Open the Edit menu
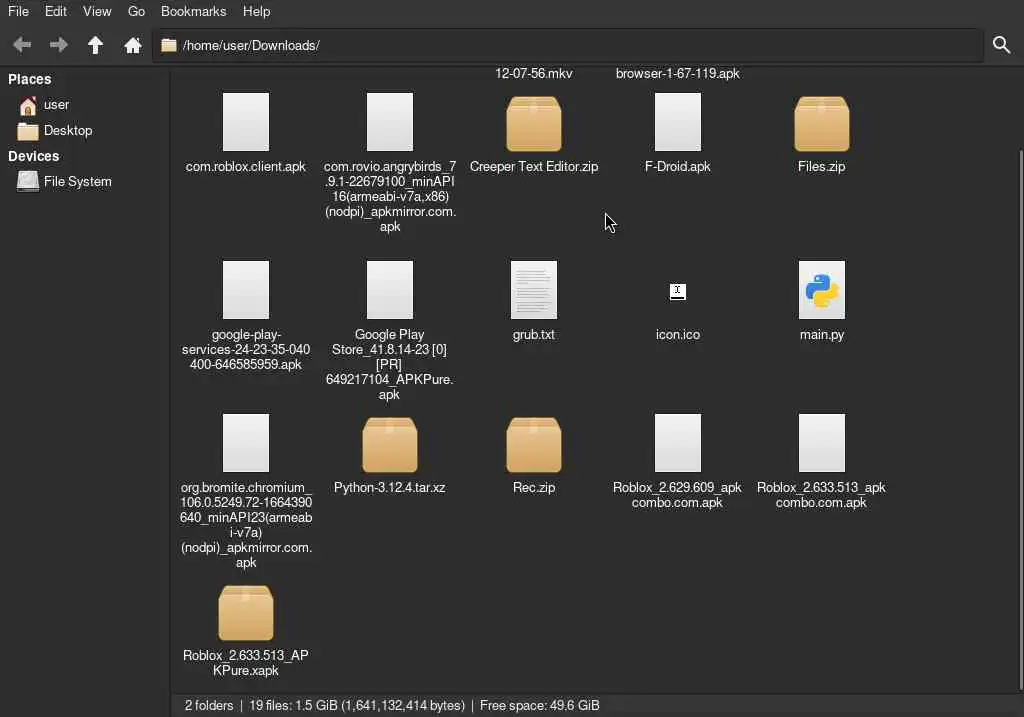1024x717 pixels. (56, 11)
